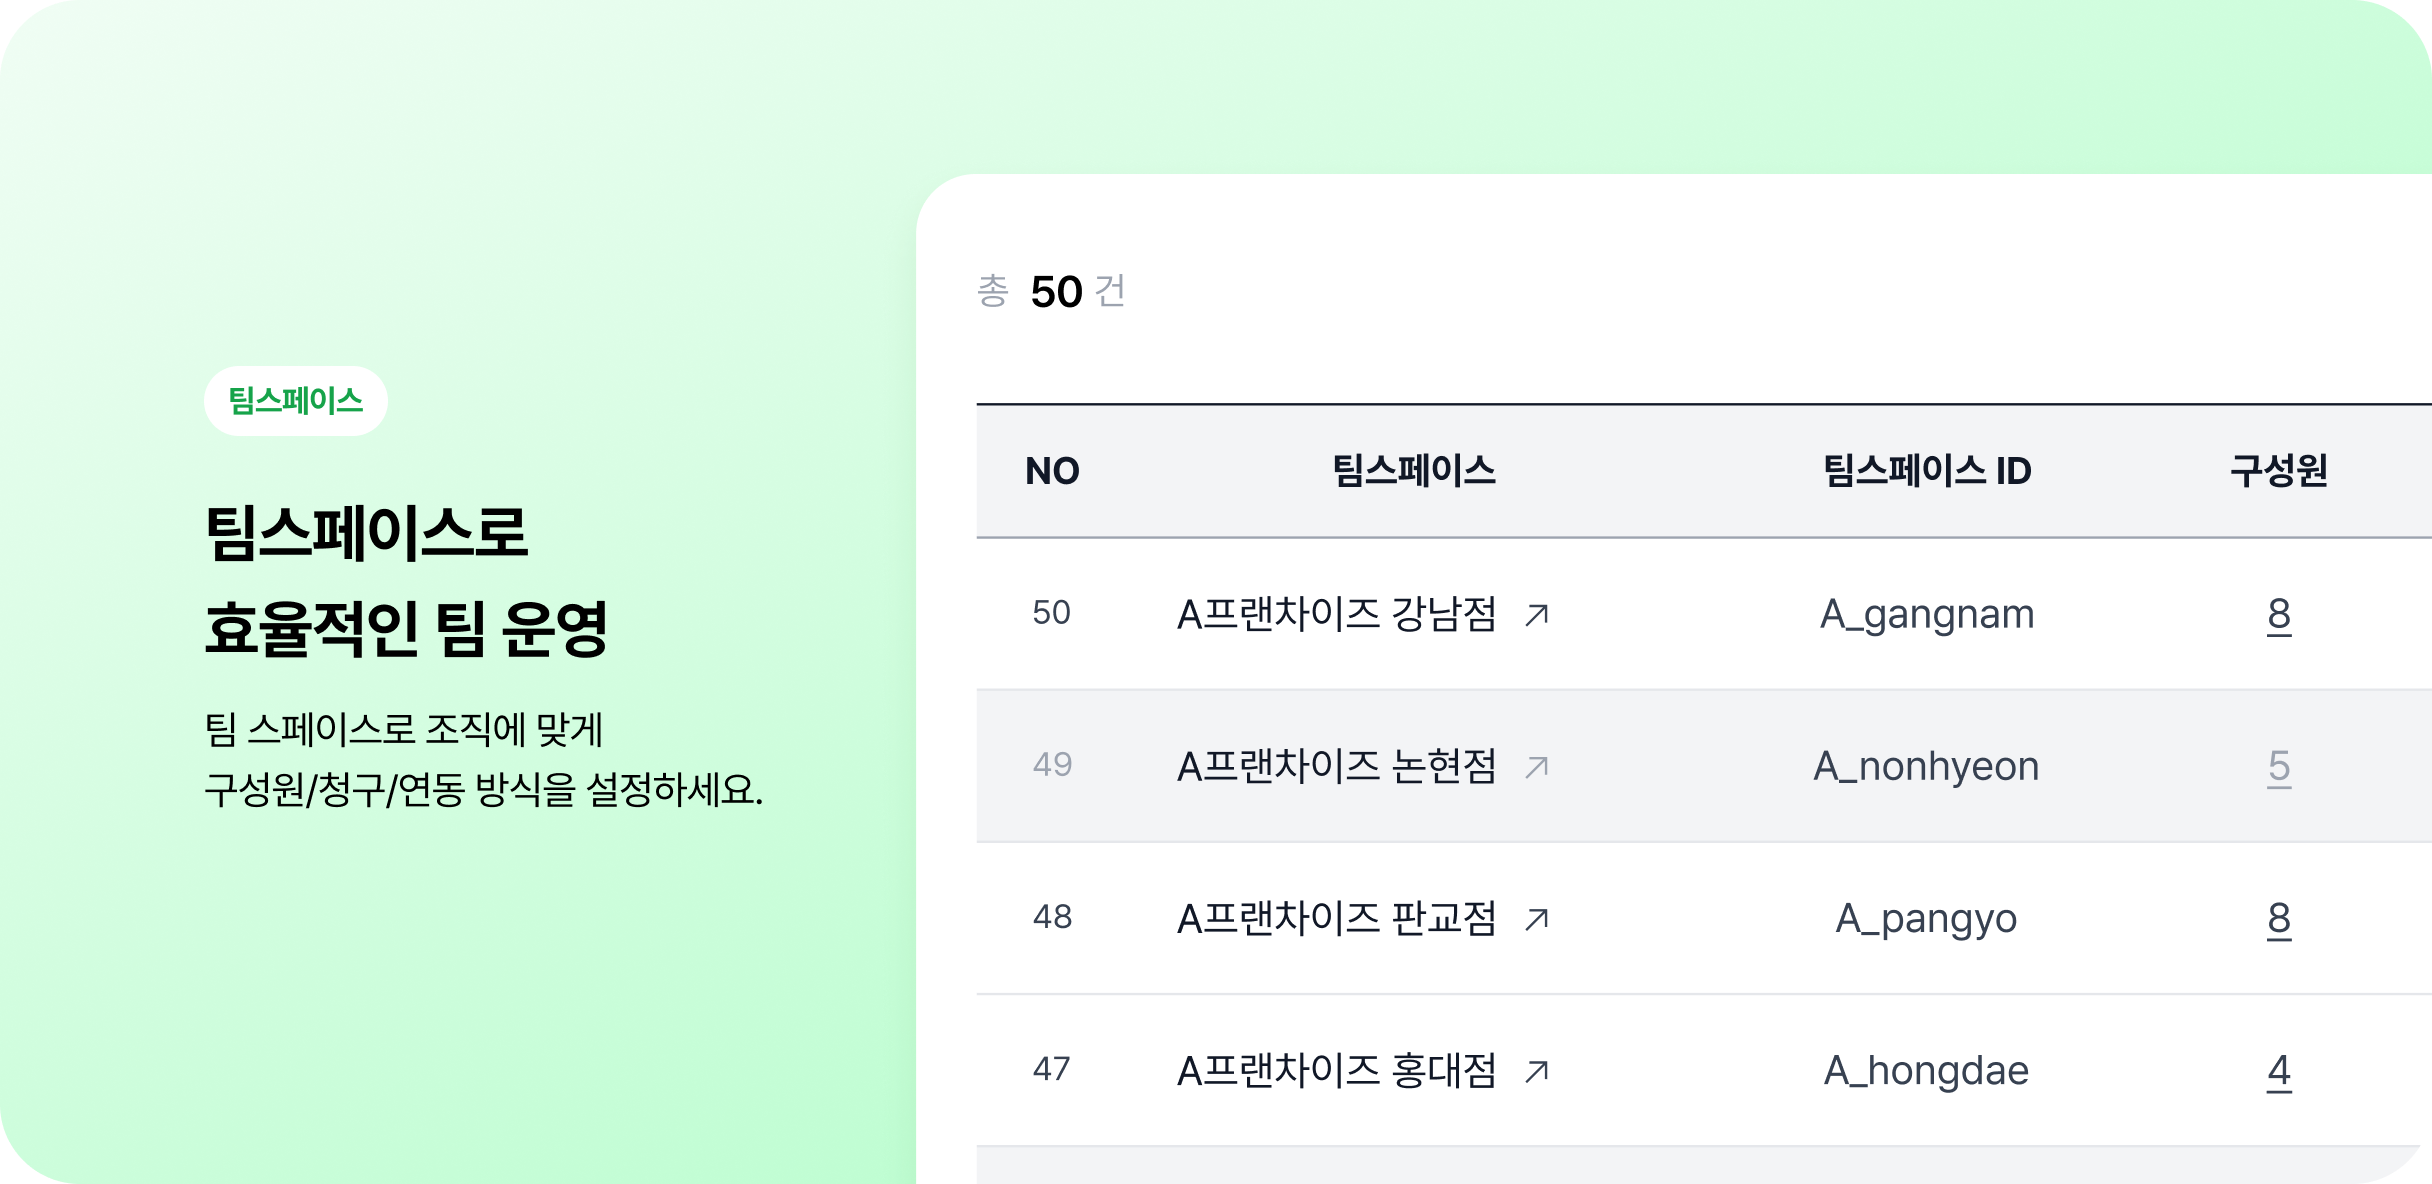The image size is (2432, 1184).
Task: Open external link arrow for A프랜차이즈 판교점
Action: [1537, 918]
